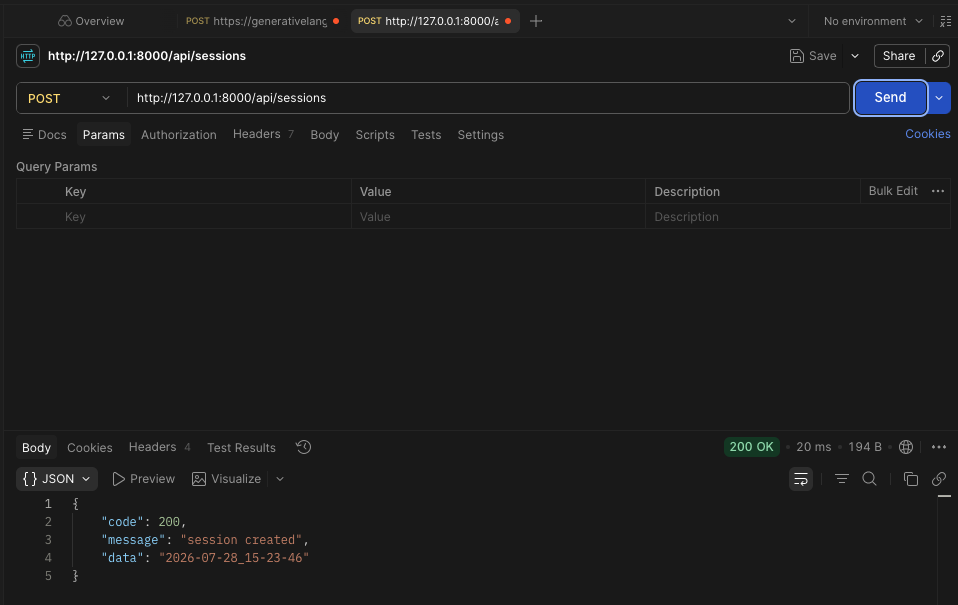The image size is (958, 605).
Task: Open the request Body tab
Action: (x=324, y=134)
